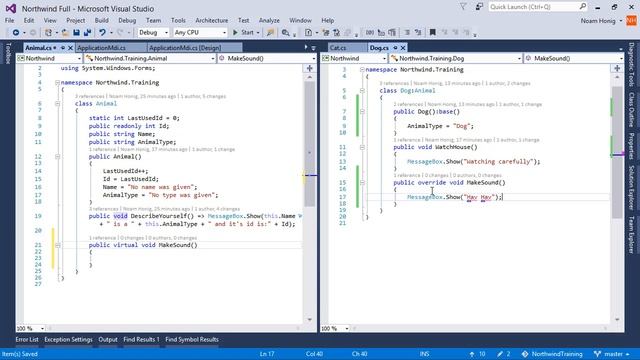The image size is (640, 360).
Task: Open the Architecture menu
Action: coord(211,20)
